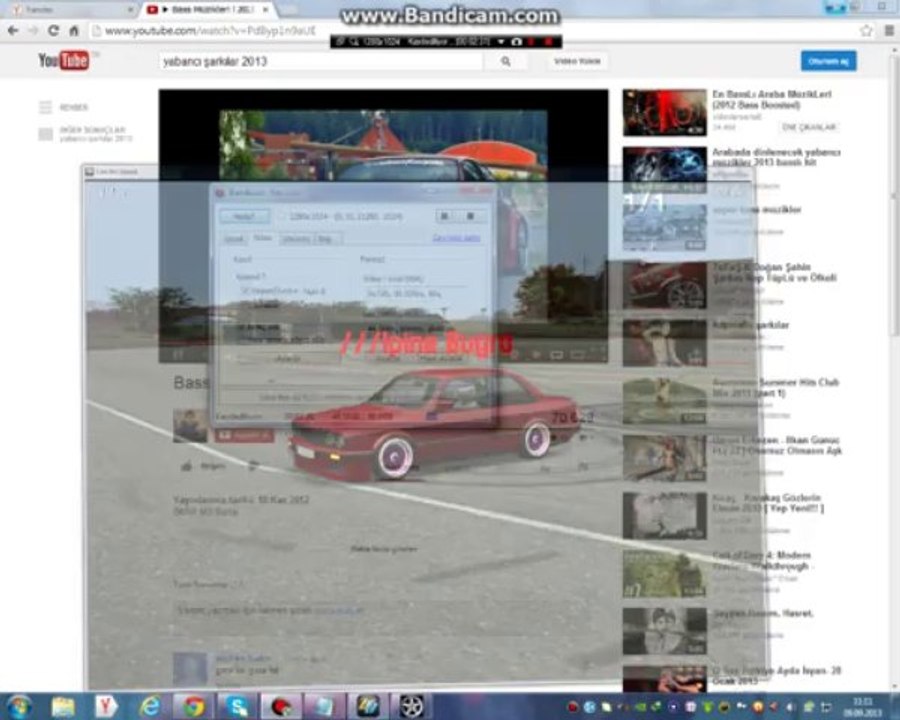
Task: Click Chrome's forward arrow
Action: 33,30
